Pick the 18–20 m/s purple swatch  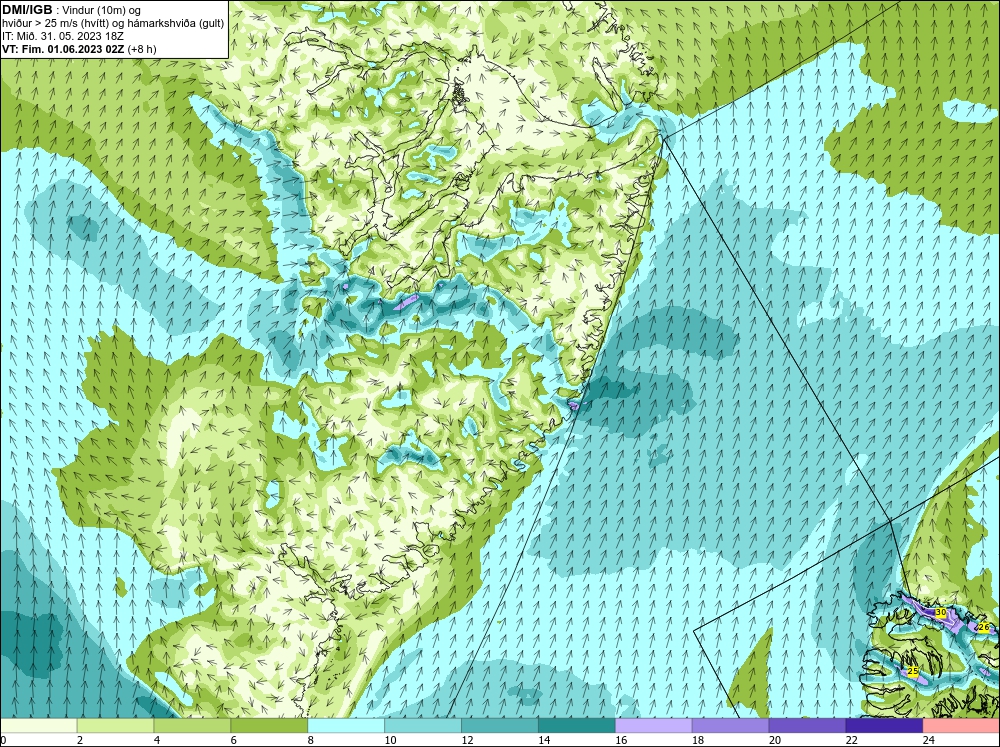pyautogui.click(x=730, y=726)
